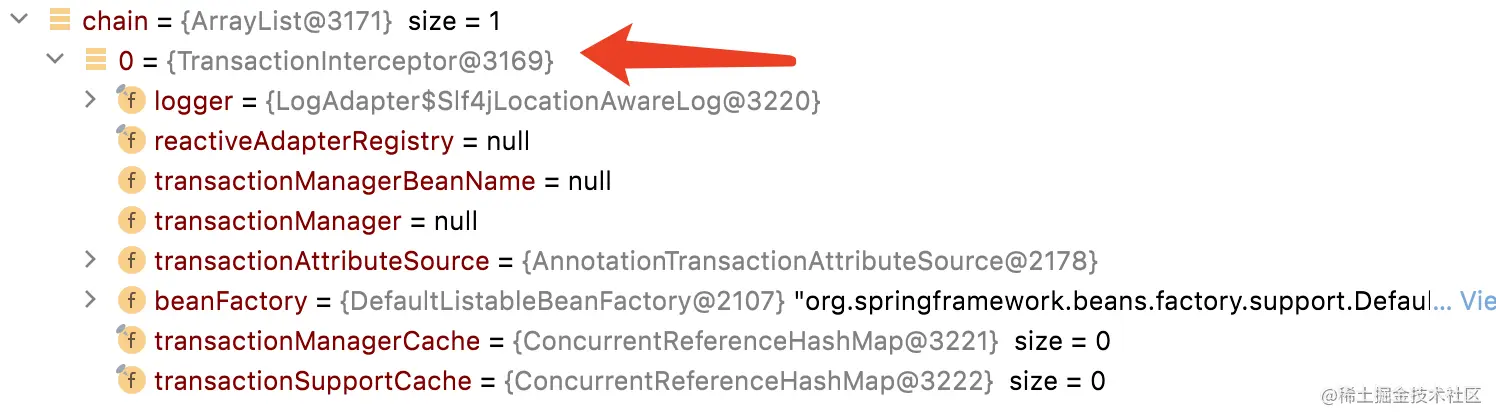Collapse the TransactionInterceptor element 0

[54, 60]
